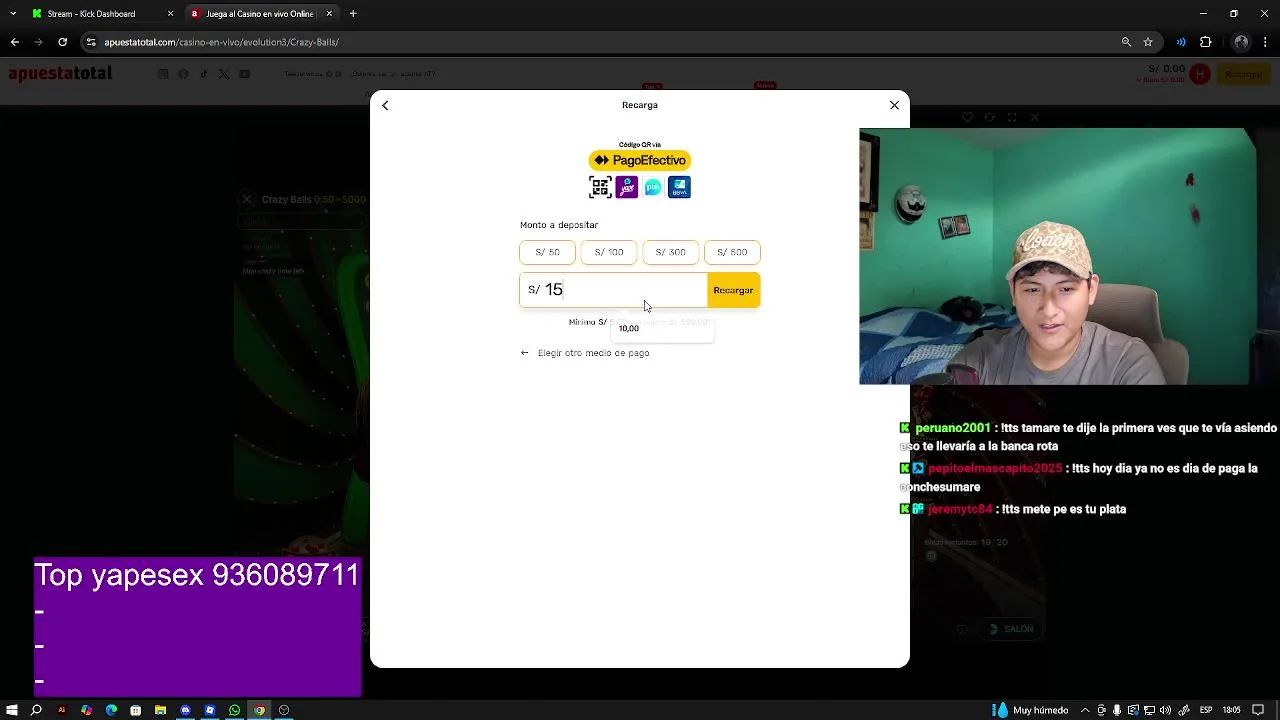
Task: Close the Crazy Balls game panel
Action: [x=247, y=199]
